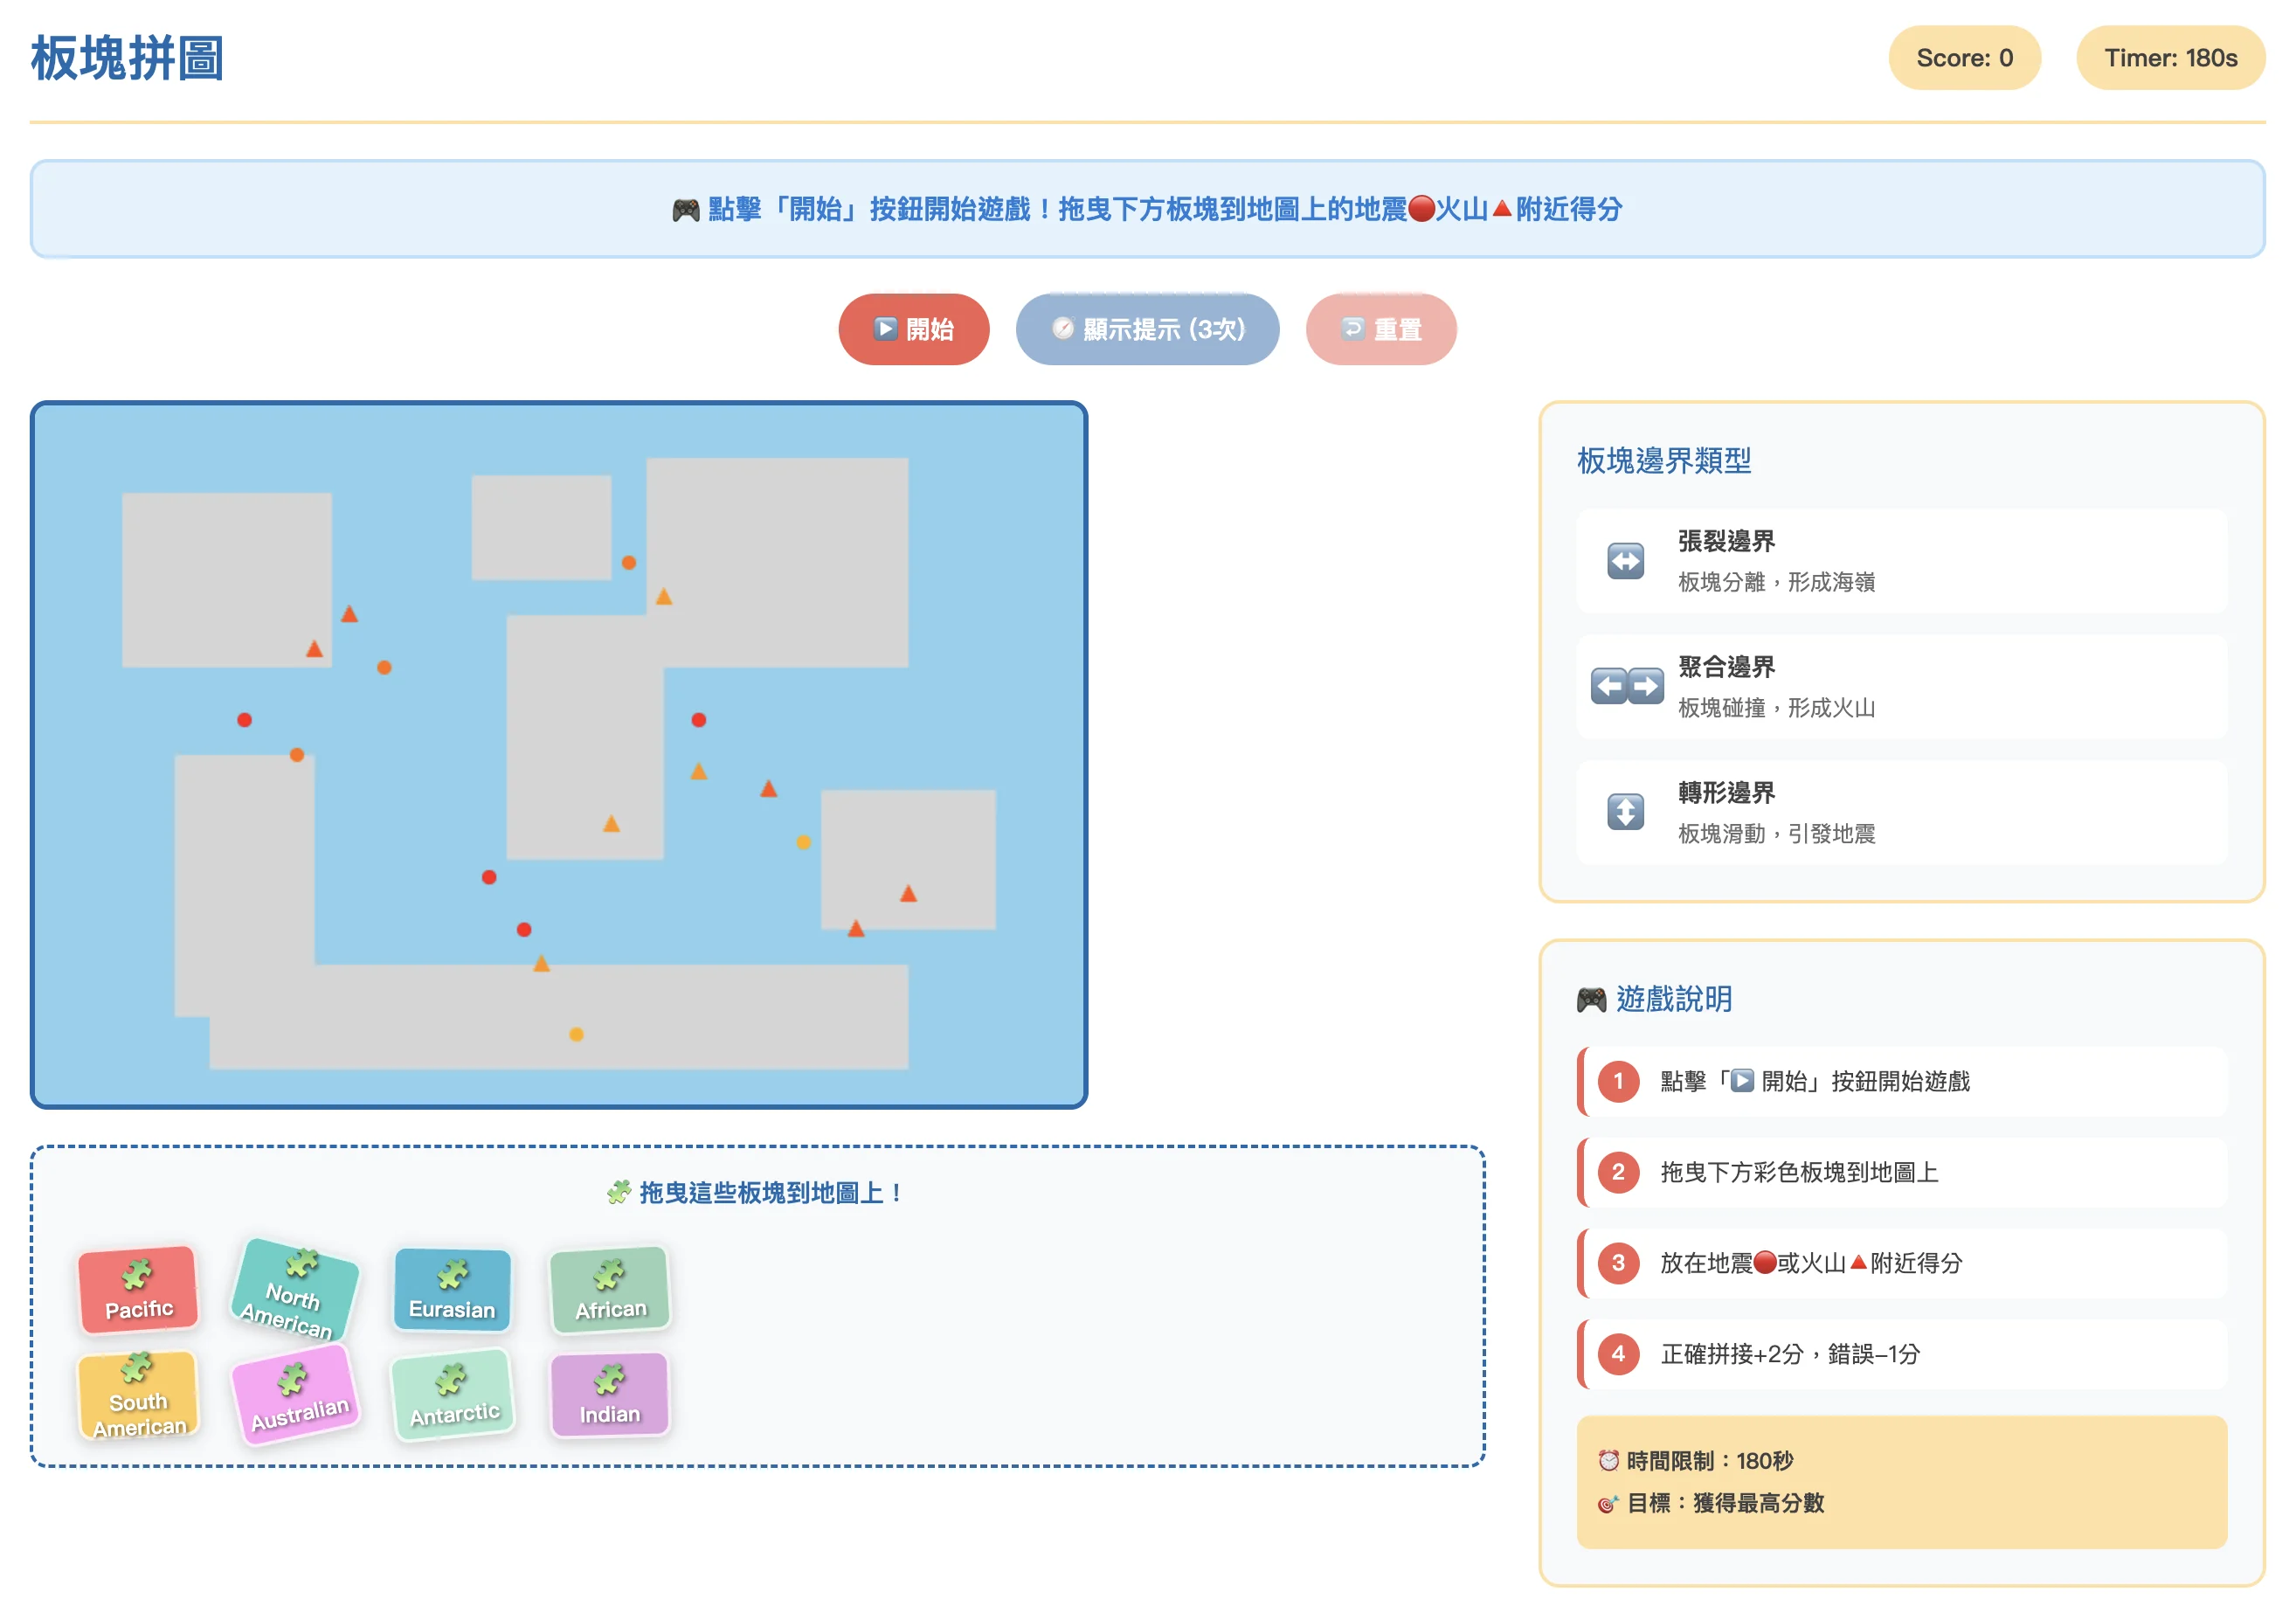
Task: Pick the Australian plate piece
Action: pos(295,1396)
